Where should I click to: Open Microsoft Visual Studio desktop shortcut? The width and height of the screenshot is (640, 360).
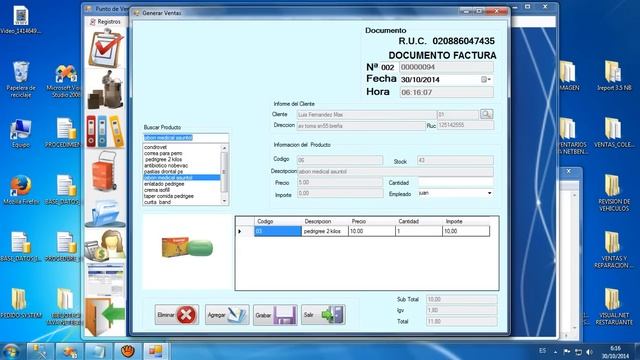click(x=65, y=80)
